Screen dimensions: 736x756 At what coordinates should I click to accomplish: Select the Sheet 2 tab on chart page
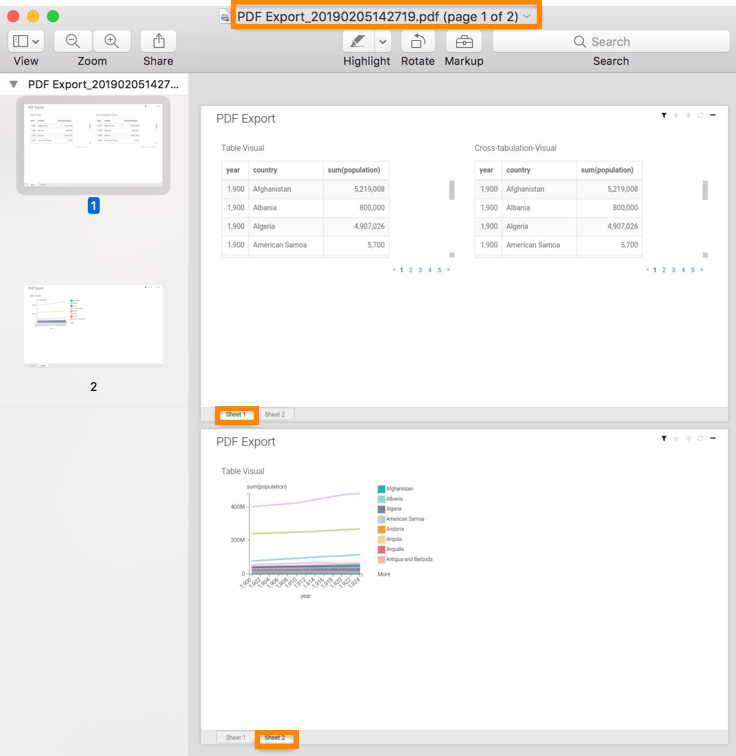point(275,738)
